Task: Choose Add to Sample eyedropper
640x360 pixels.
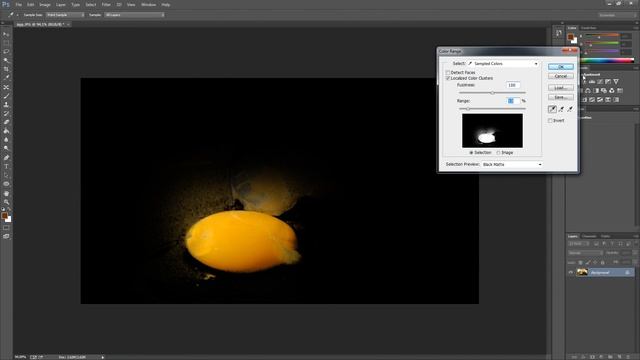Action: 561,109
